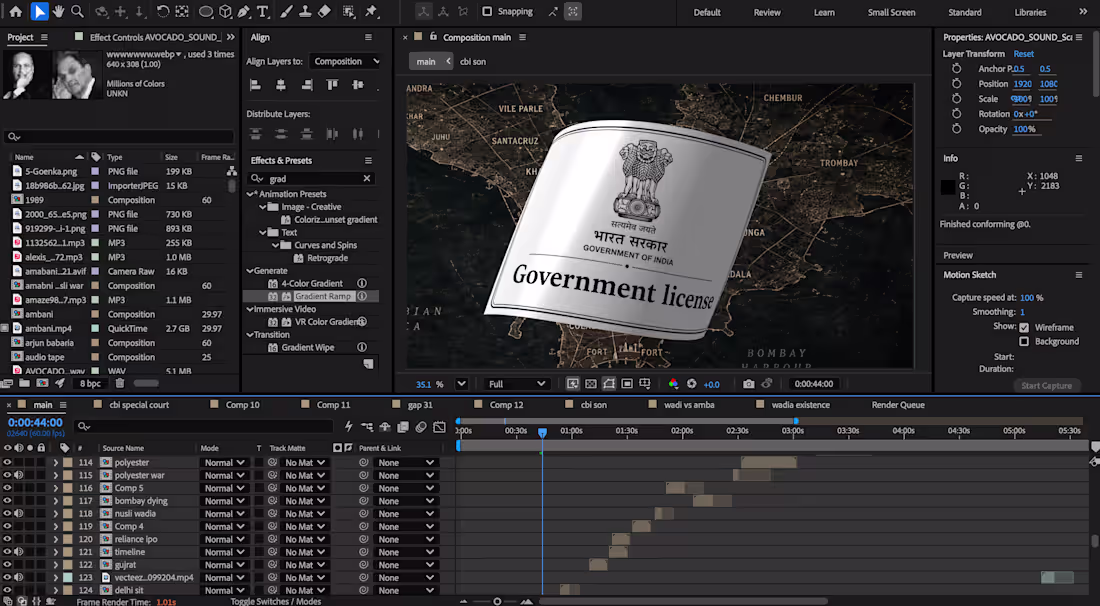
Task: Toggle Rotation stopwatch in Properties panel
Action: [956, 114]
